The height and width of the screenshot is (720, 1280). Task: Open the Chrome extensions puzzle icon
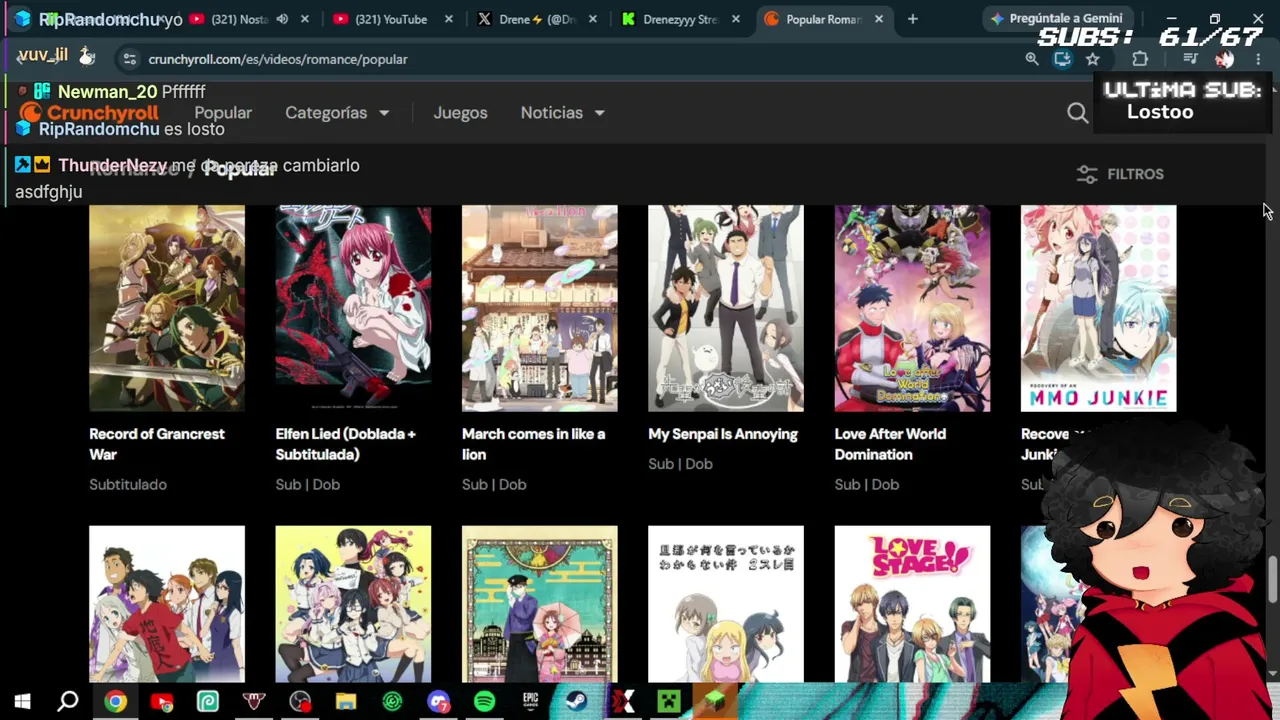coord(1140,59)
